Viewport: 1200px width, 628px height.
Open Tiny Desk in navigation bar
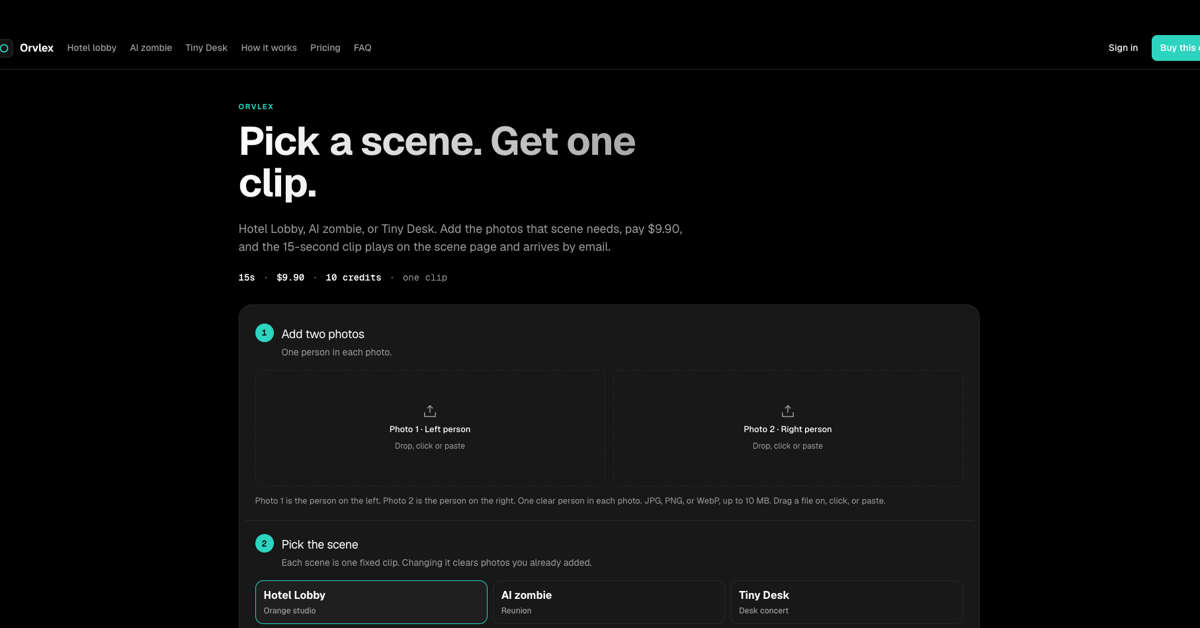(x=206, y=48)
